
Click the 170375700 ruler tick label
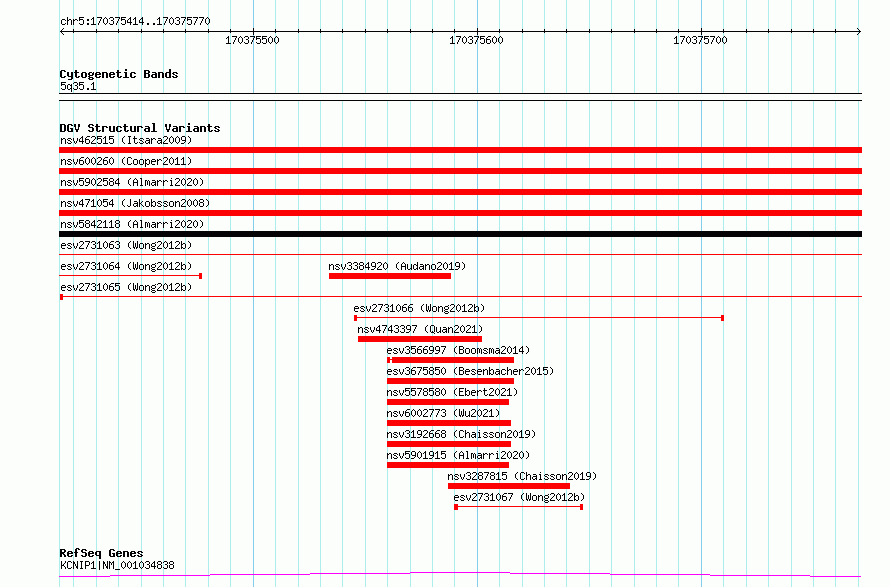pos(700,40)
